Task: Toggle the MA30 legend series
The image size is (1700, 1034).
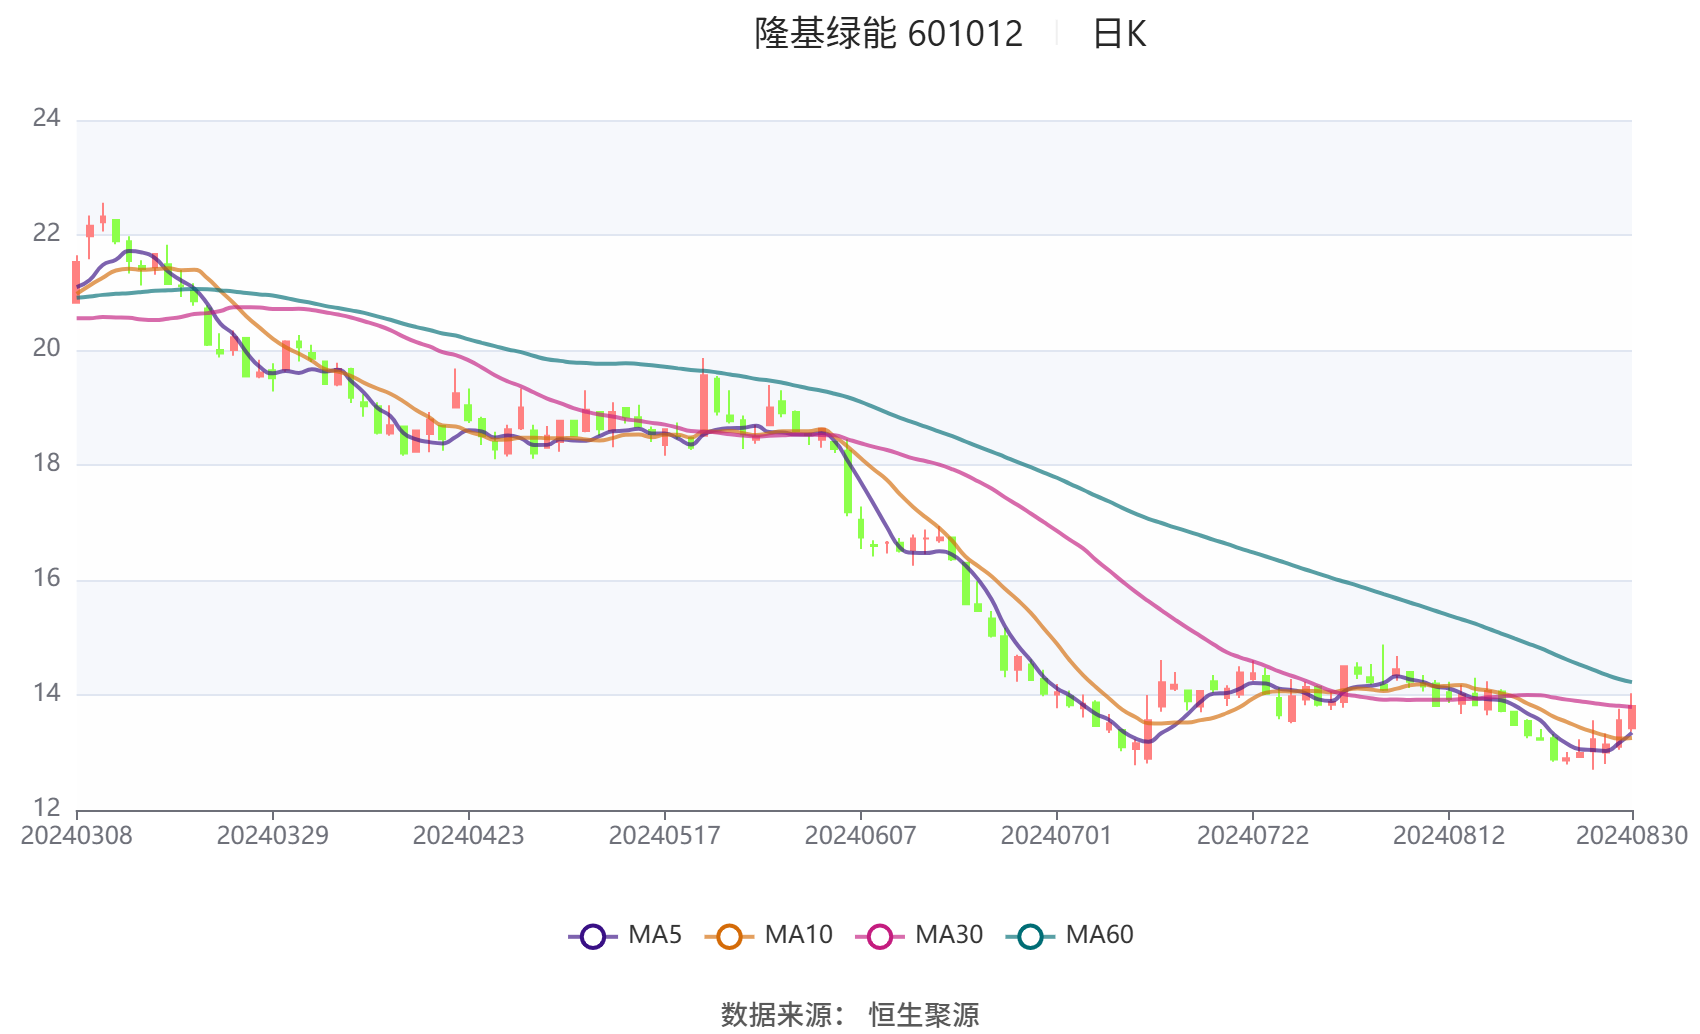Action: 919,935
